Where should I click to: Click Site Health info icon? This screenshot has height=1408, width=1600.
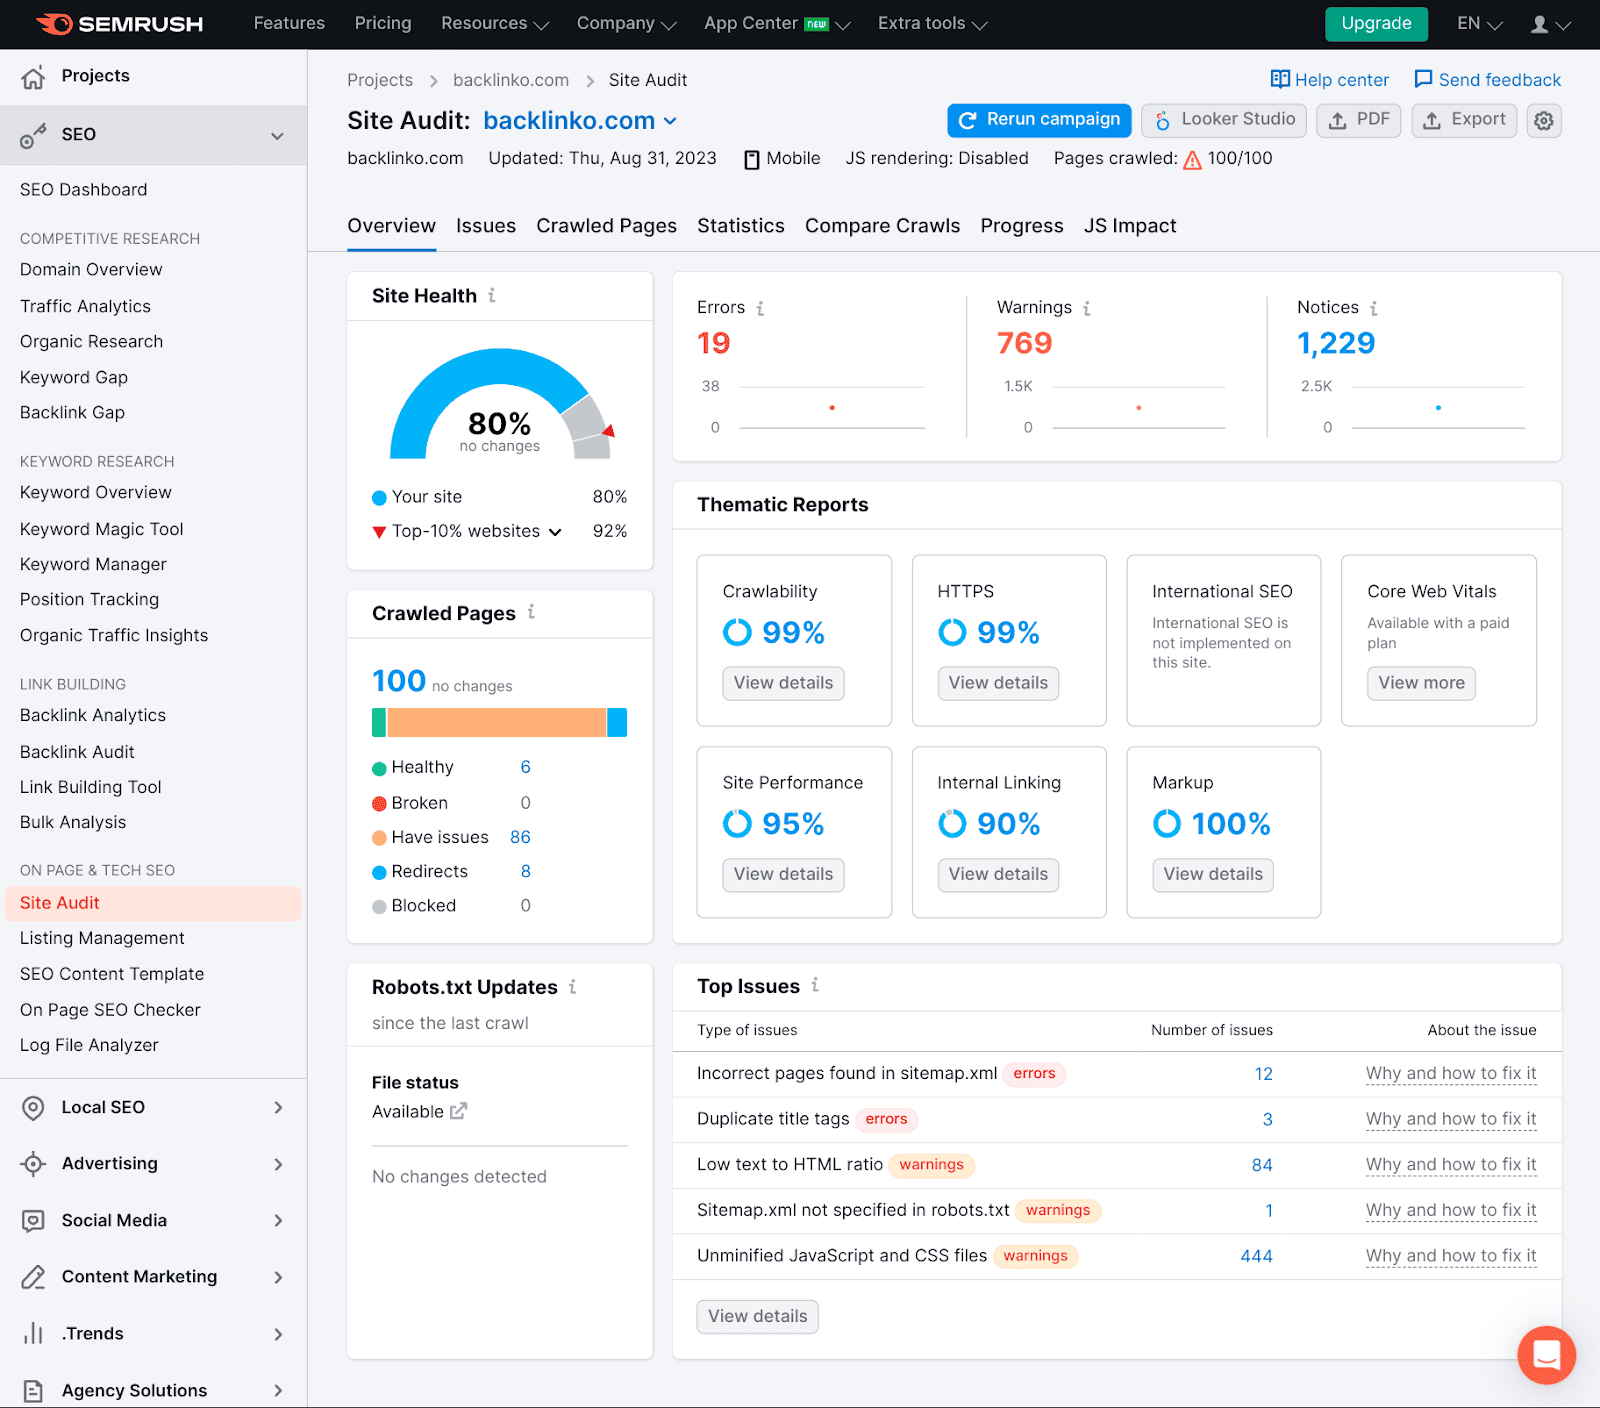[x=492, y=295]
